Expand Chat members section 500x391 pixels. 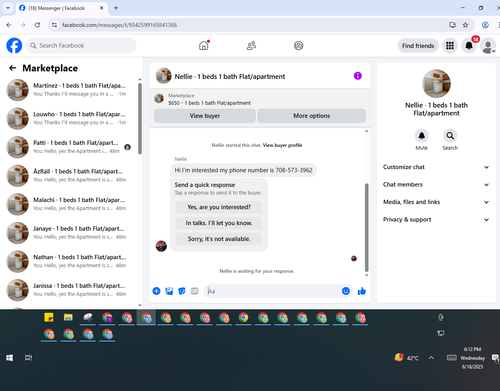tap(436, 184)
